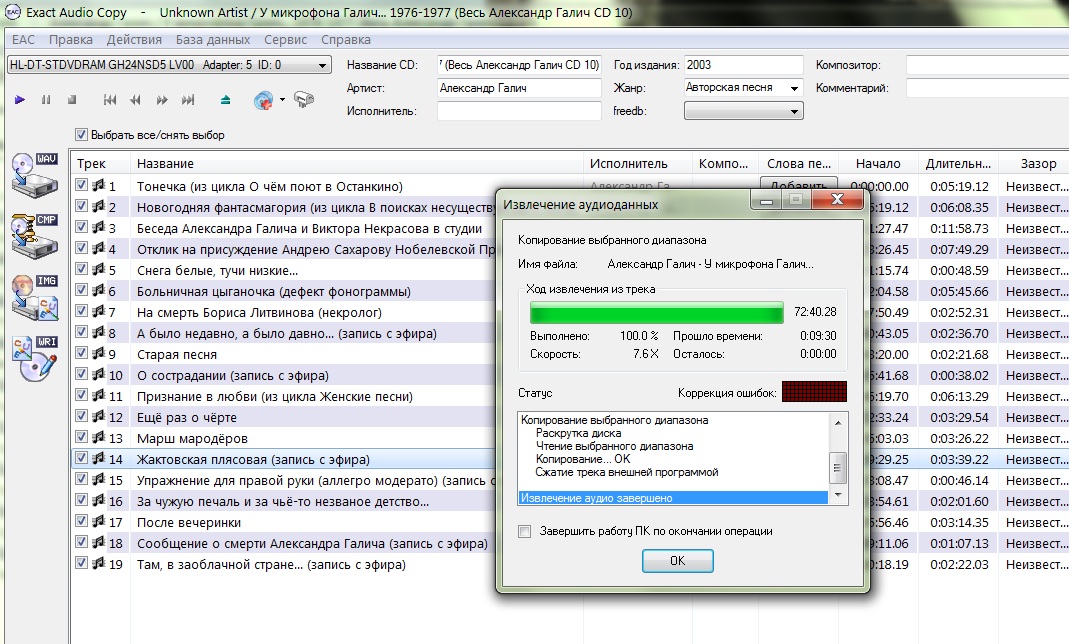Click the 'Год издания' input field

(x=743, y=65)
